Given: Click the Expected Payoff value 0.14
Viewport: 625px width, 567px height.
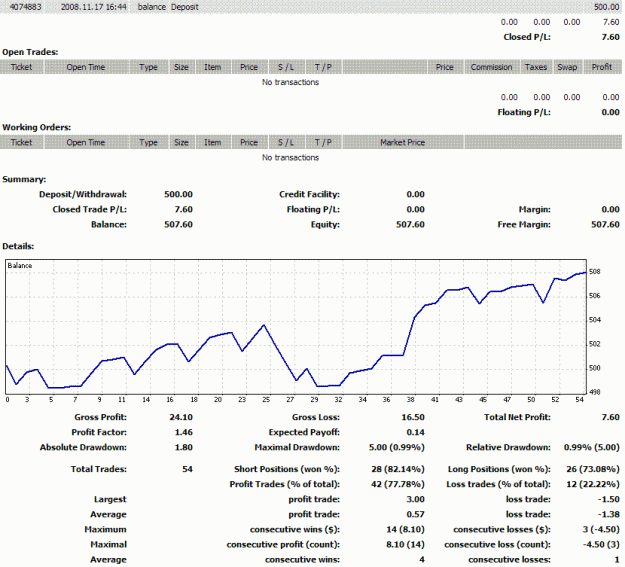Looking at the screenshot, I should 416,433.
